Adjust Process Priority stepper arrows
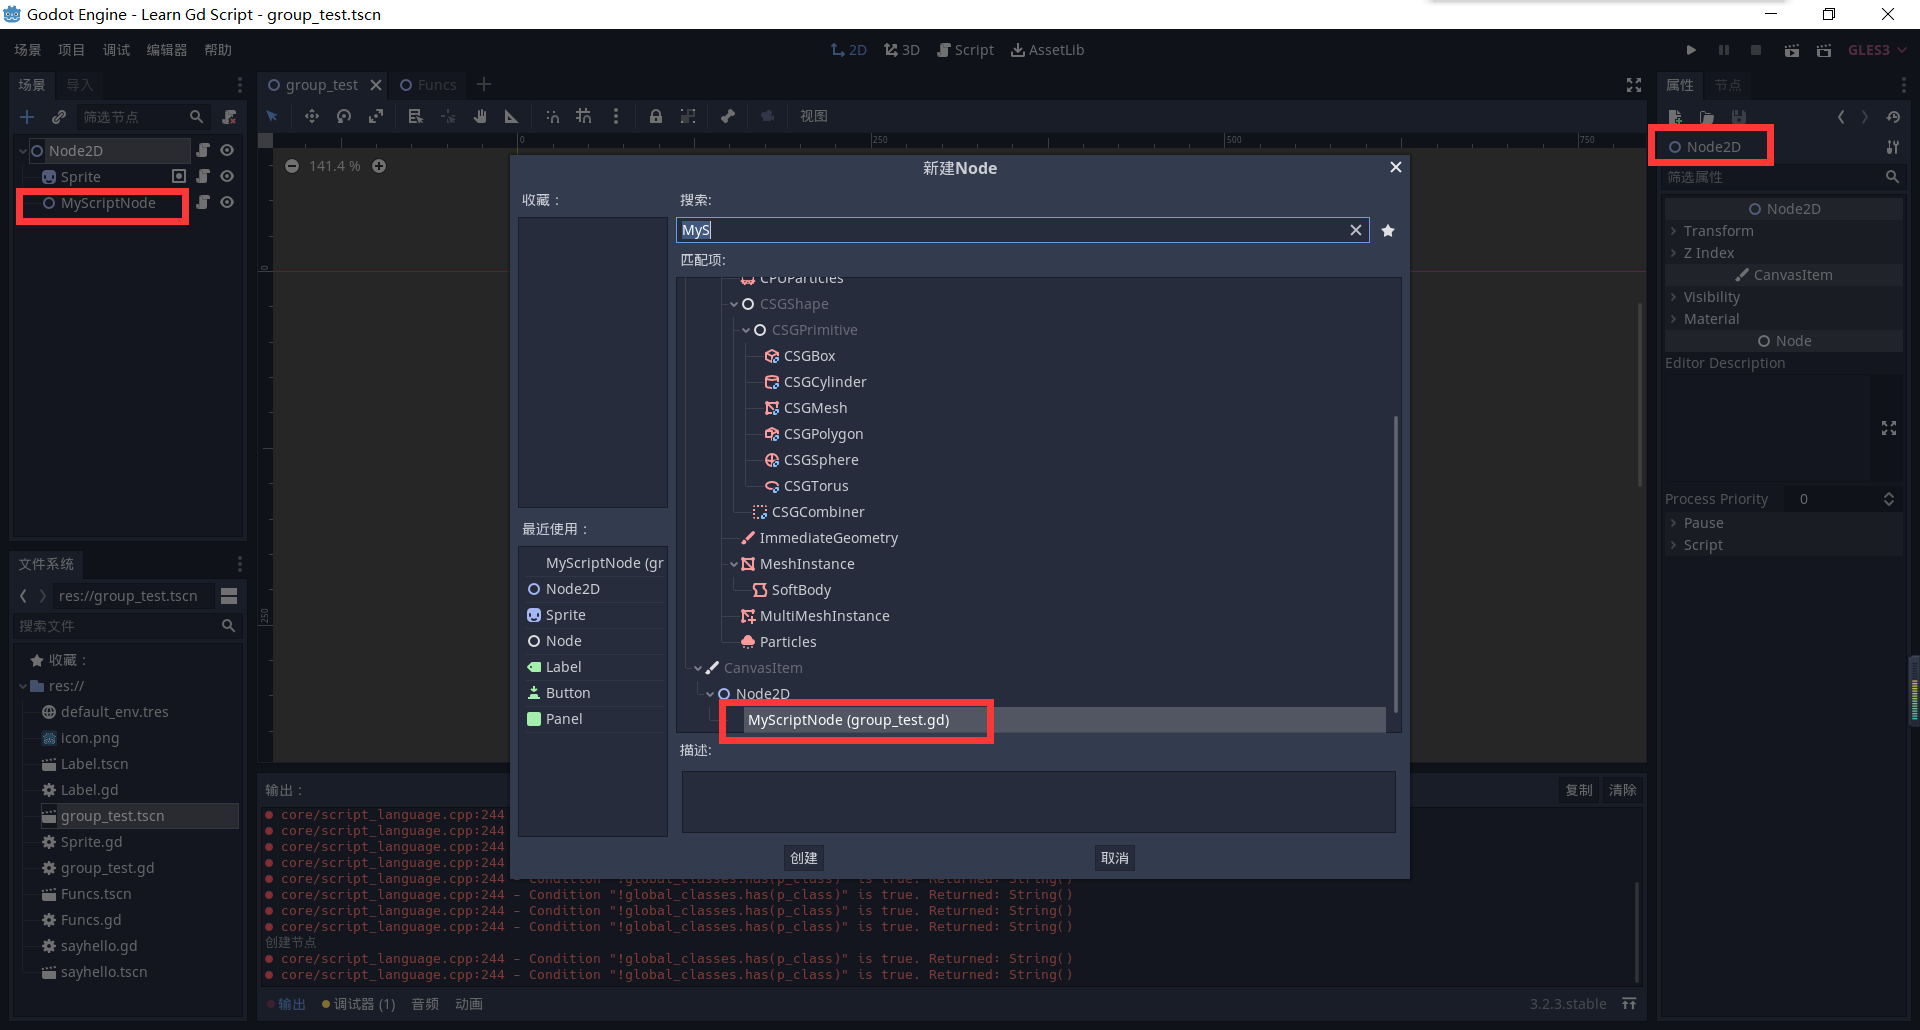The height and width of the screenshot is (1030, 1920). pyautogui.click(x=1889, y=499)
